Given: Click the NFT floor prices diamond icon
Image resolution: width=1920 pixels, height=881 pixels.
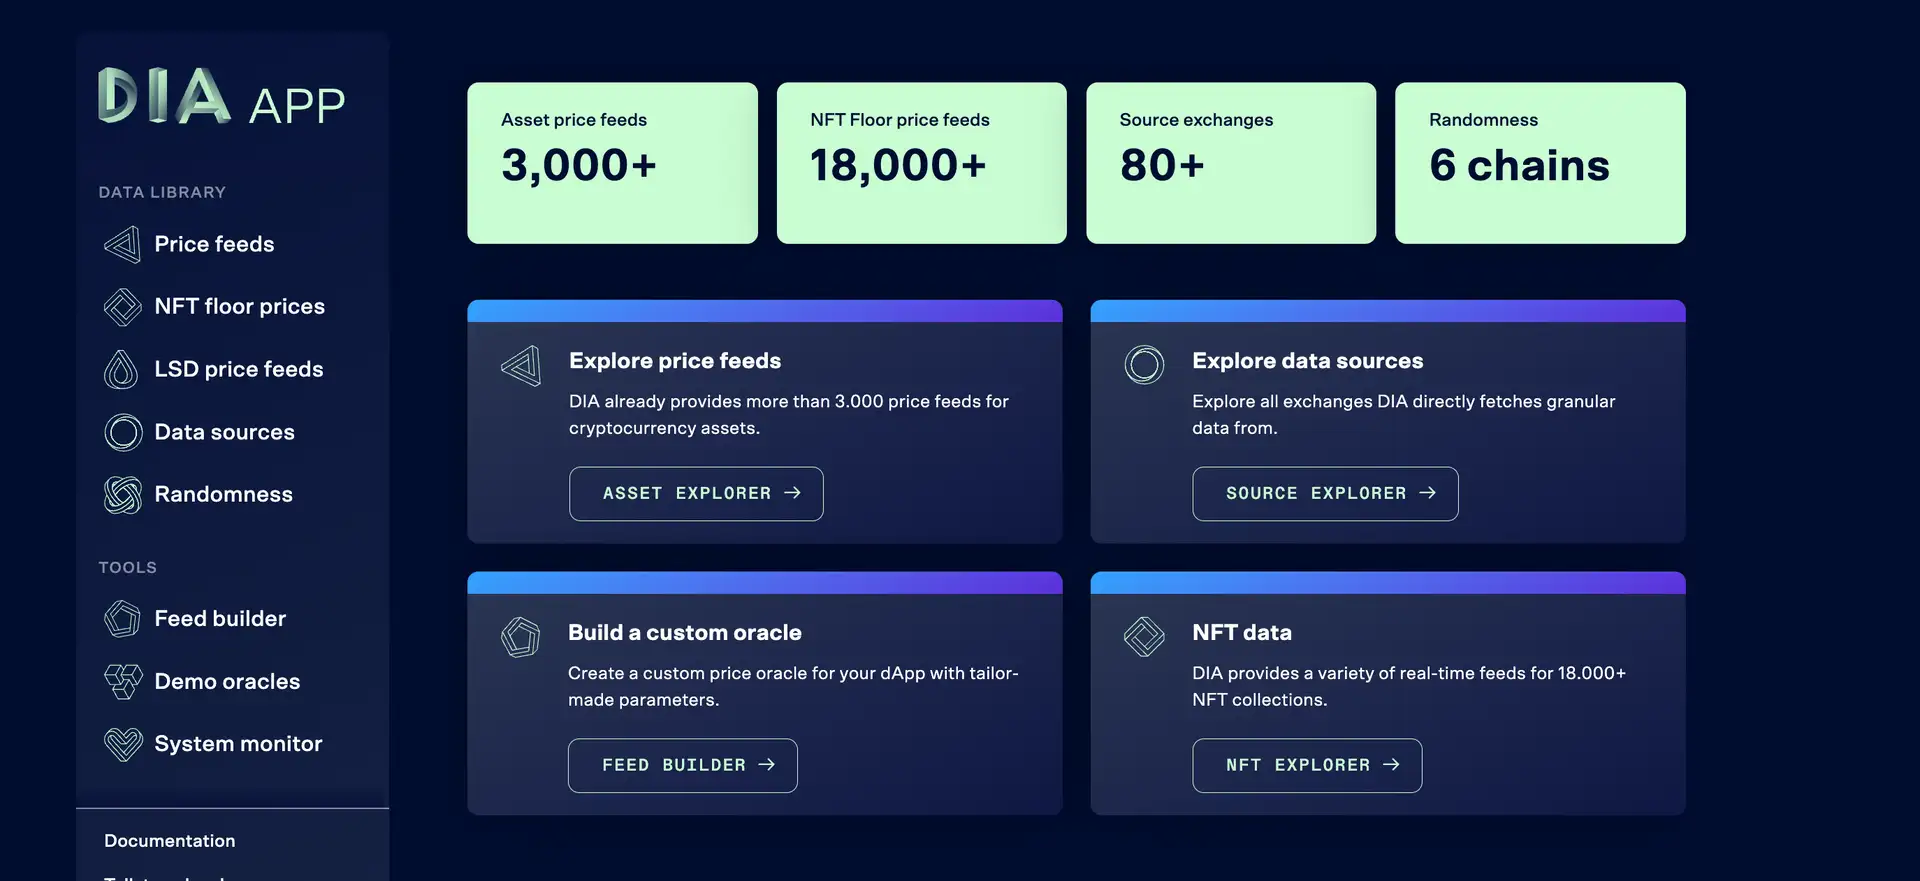Looking at the screenshot, I should 122,307.
